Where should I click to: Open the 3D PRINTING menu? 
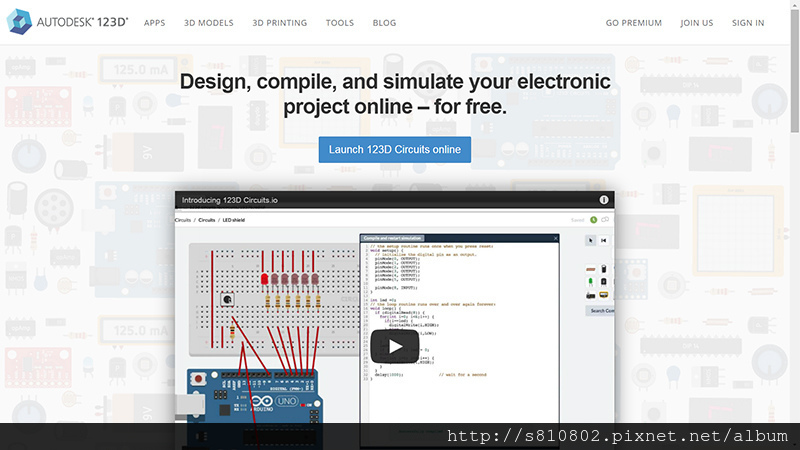280,23
